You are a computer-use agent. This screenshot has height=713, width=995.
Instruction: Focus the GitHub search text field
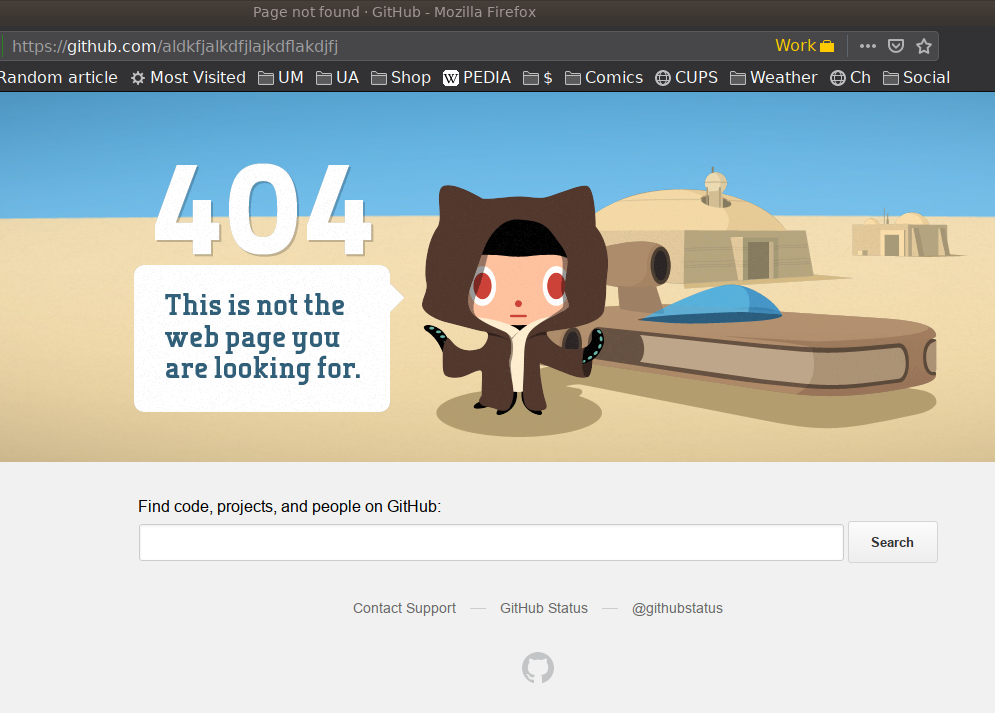pyautogui.click(x=491, y=543)
